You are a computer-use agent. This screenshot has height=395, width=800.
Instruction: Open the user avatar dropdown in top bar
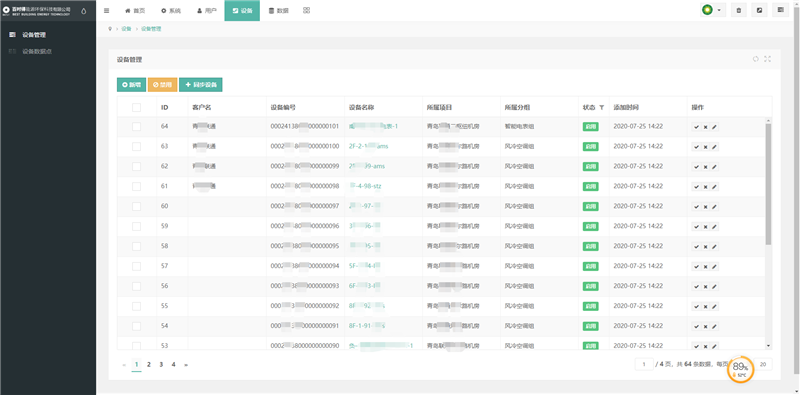[713, 10]
